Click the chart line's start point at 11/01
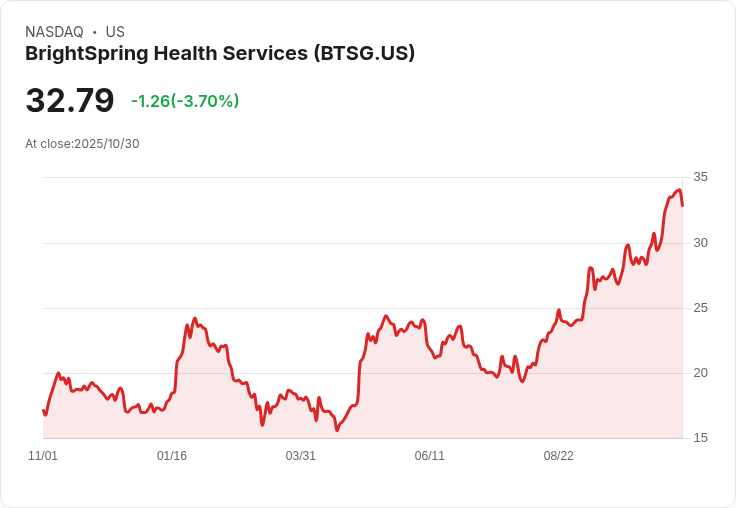Image resolution: width=736 pixels, height=508 pixels. (44, 410)
